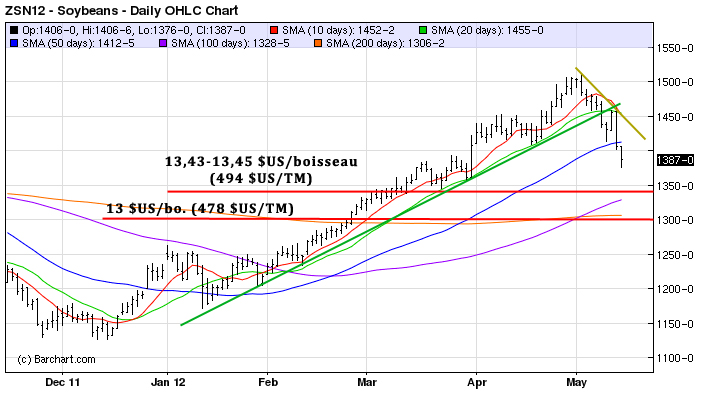Image resolution: width=701 pixels, height=401 pixels.
Task: Click the May date axis label
Action: (x=577, y=382)
